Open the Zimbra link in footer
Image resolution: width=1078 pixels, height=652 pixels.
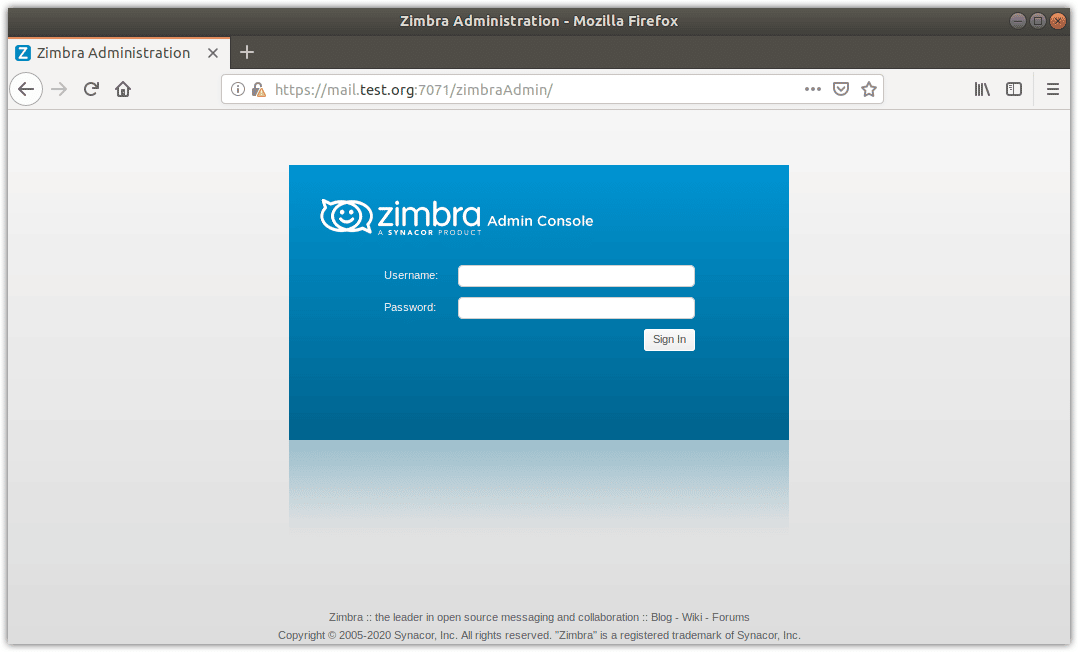coord(346,618)
